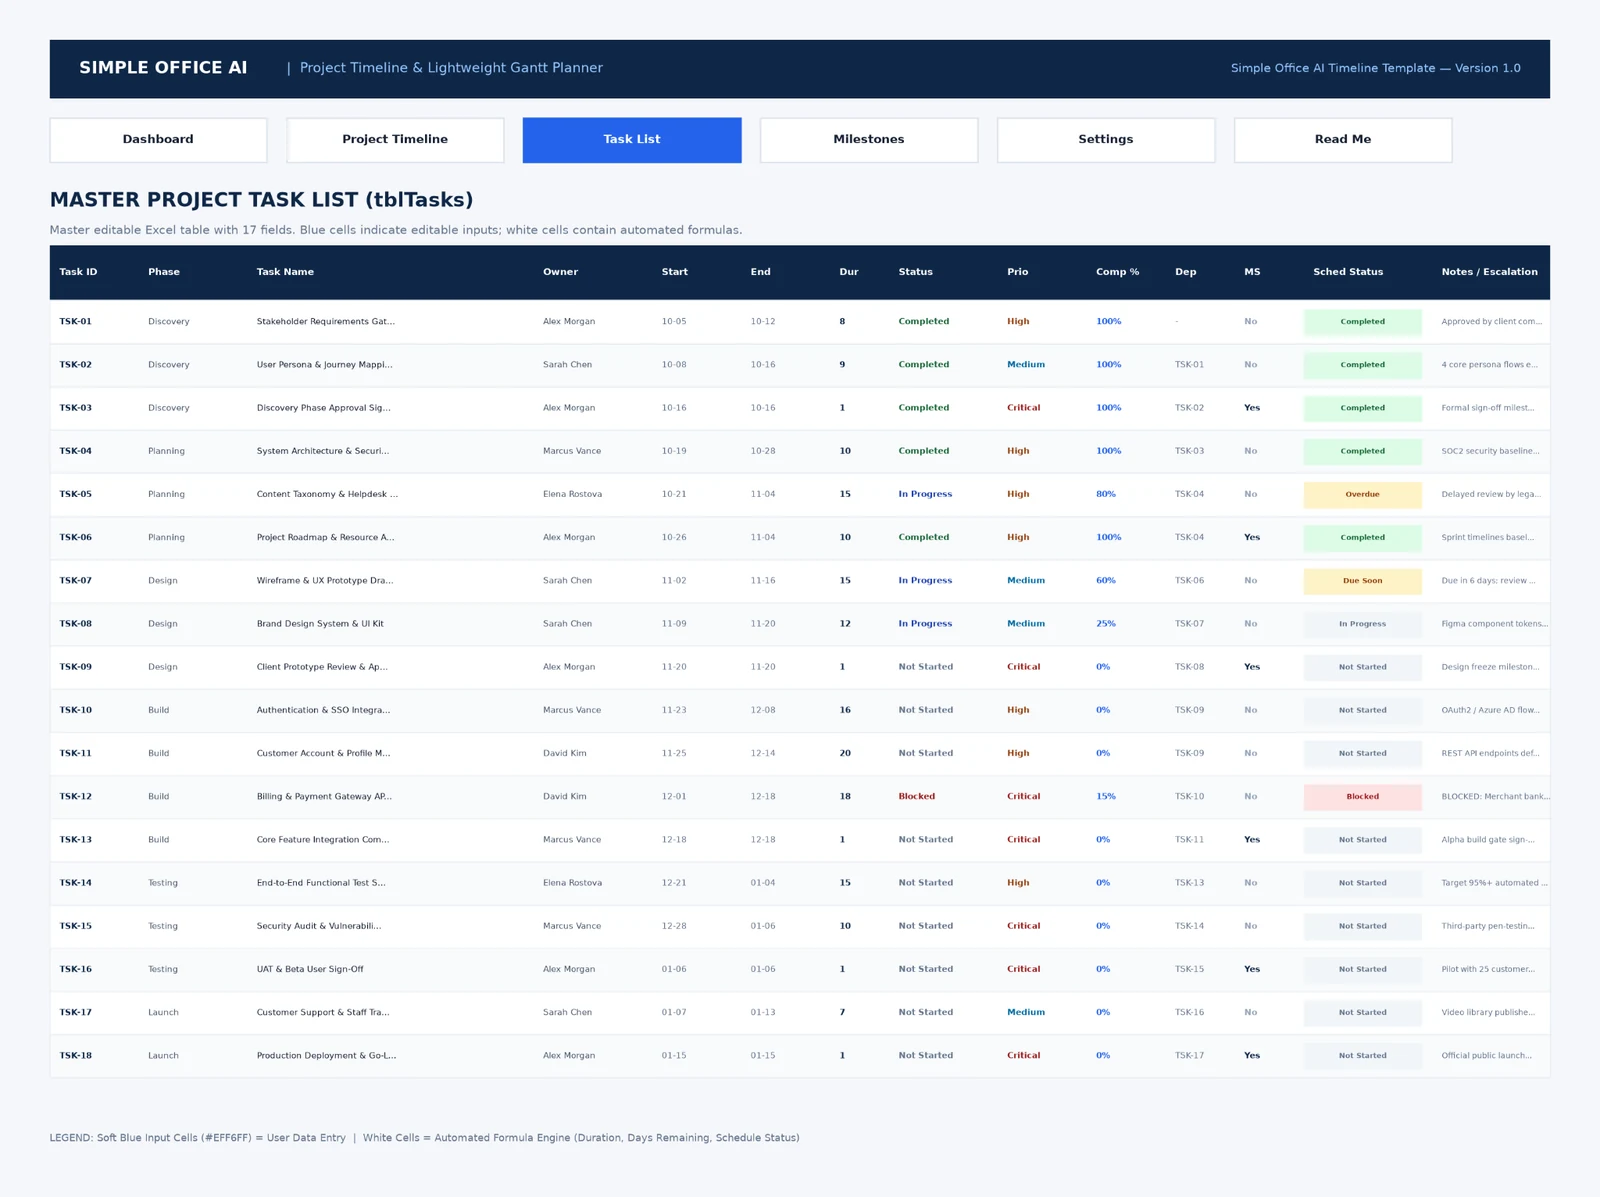
Task: Click the owner Elena Rostova in row TSK-05
Action: [573, 495]
